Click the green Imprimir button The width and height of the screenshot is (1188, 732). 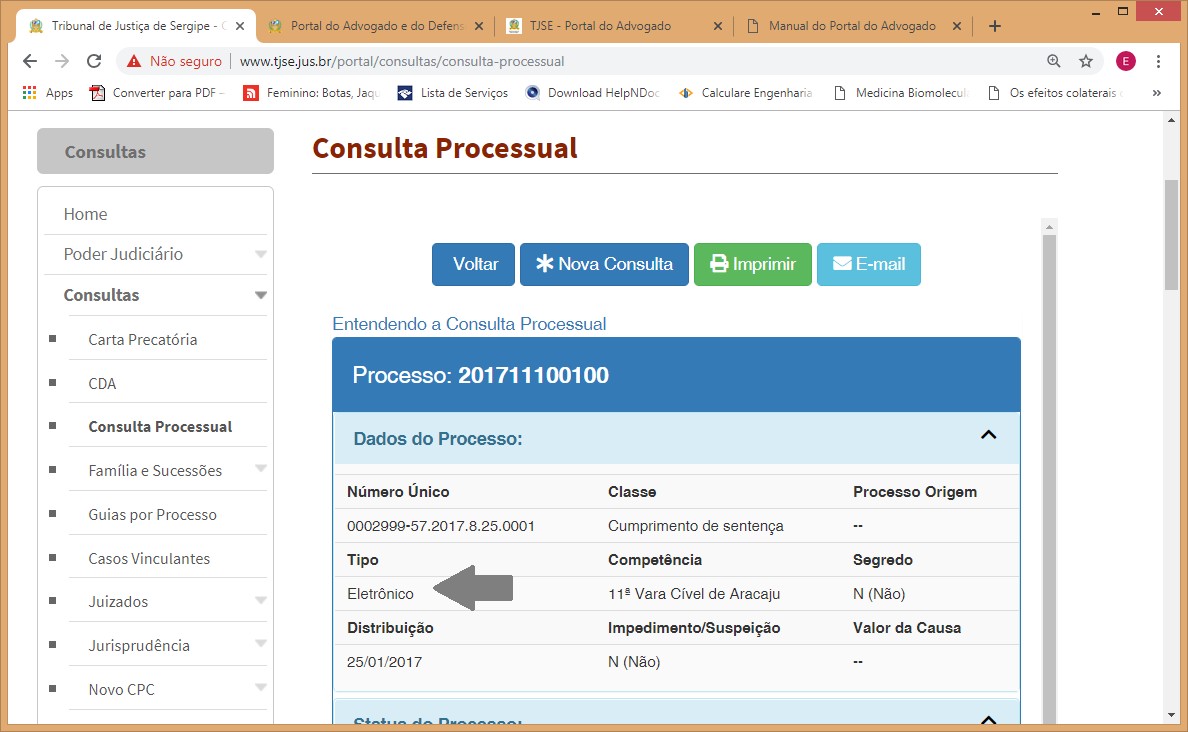pyautogui.click(x=752, y=264)
